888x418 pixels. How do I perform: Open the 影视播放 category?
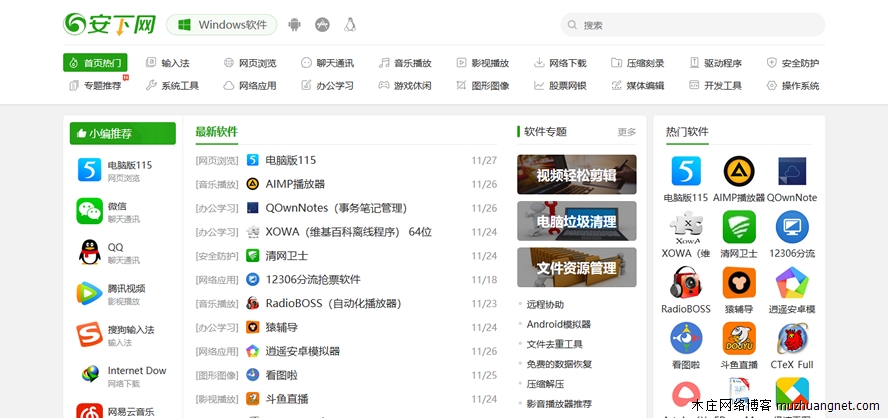(x=483, y=63)
